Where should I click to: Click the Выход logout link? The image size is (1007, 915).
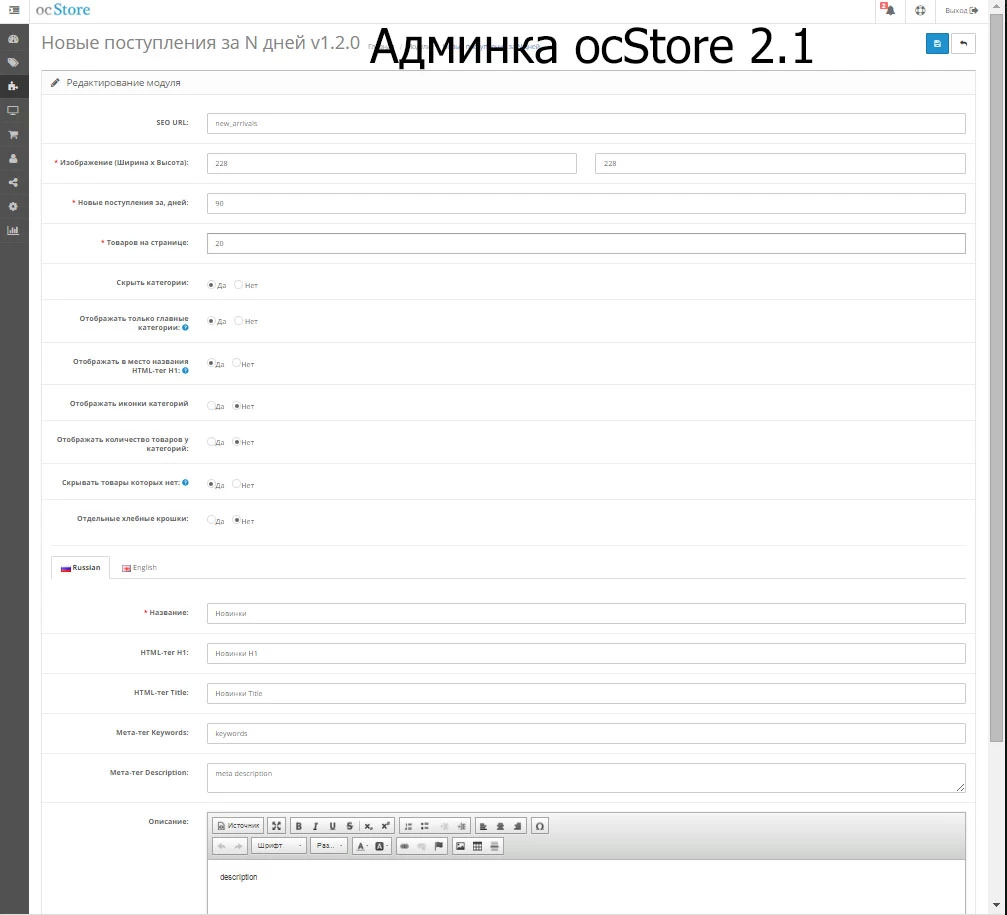961,10
